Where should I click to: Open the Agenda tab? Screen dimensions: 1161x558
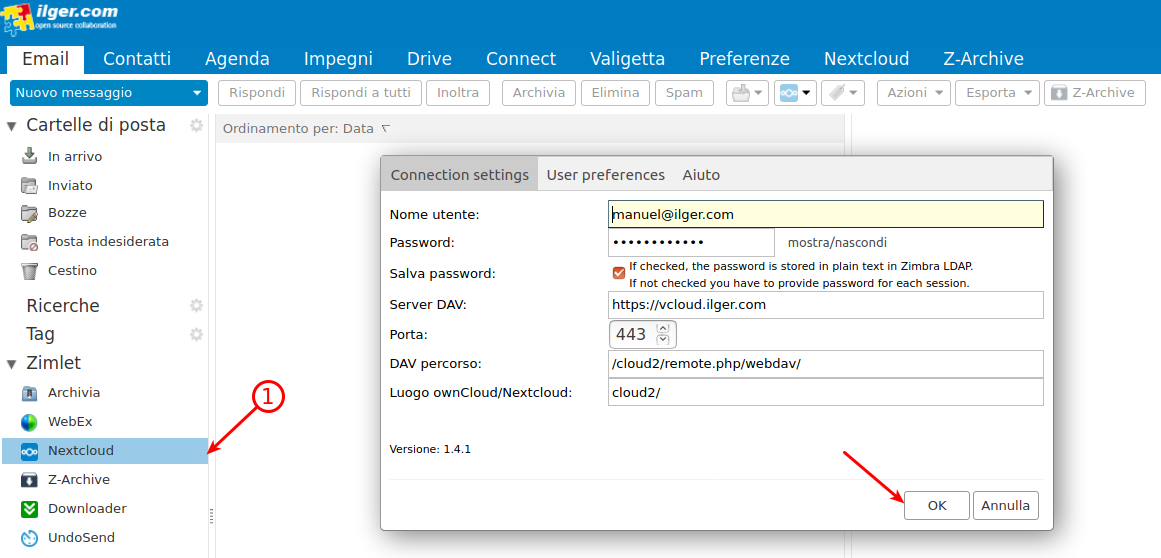pyautogui.click(x=237, y=59)
